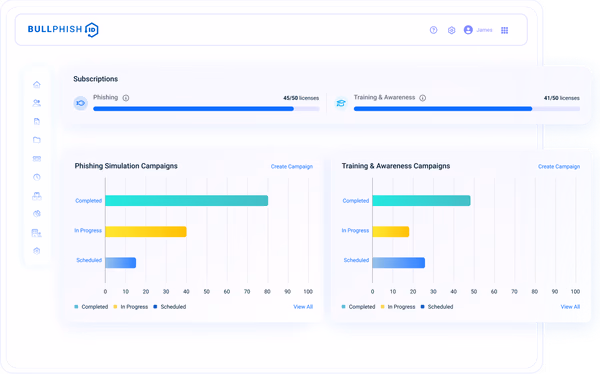Show info tooltip next to Phishing
The image size is (600, 374).
click(126, 98)
